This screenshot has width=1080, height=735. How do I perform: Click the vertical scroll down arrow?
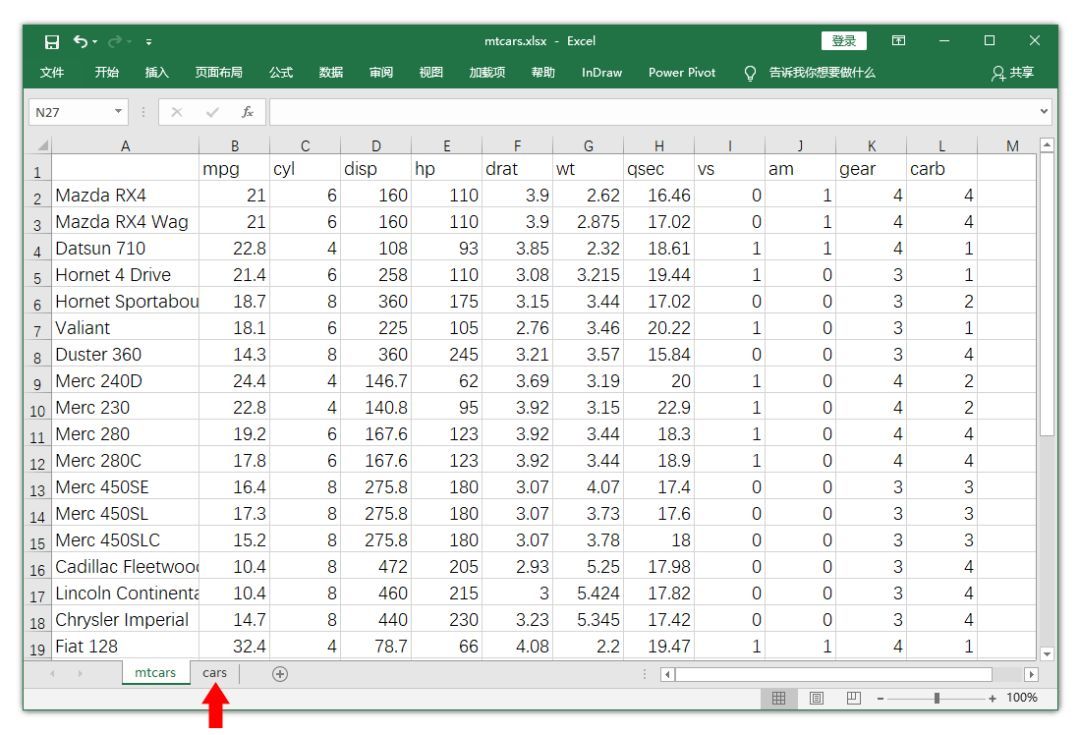(x=1047, y=654)
